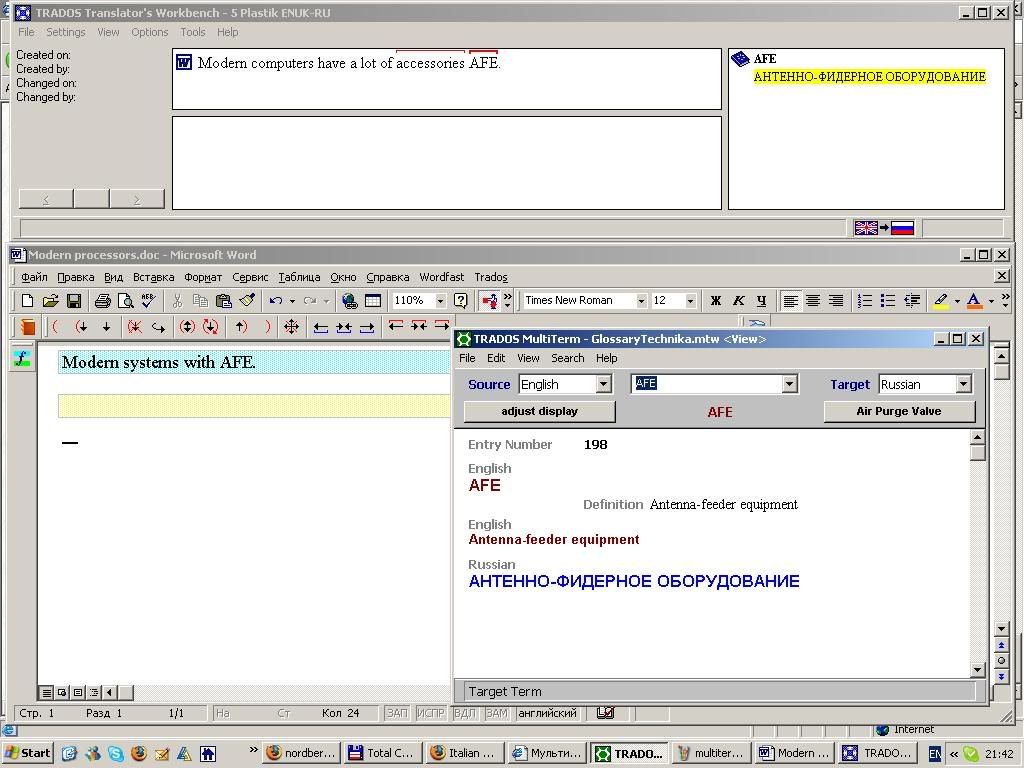Open the Сервис menu in Word
Screen dimensions: 1024x768
[250, 277]
